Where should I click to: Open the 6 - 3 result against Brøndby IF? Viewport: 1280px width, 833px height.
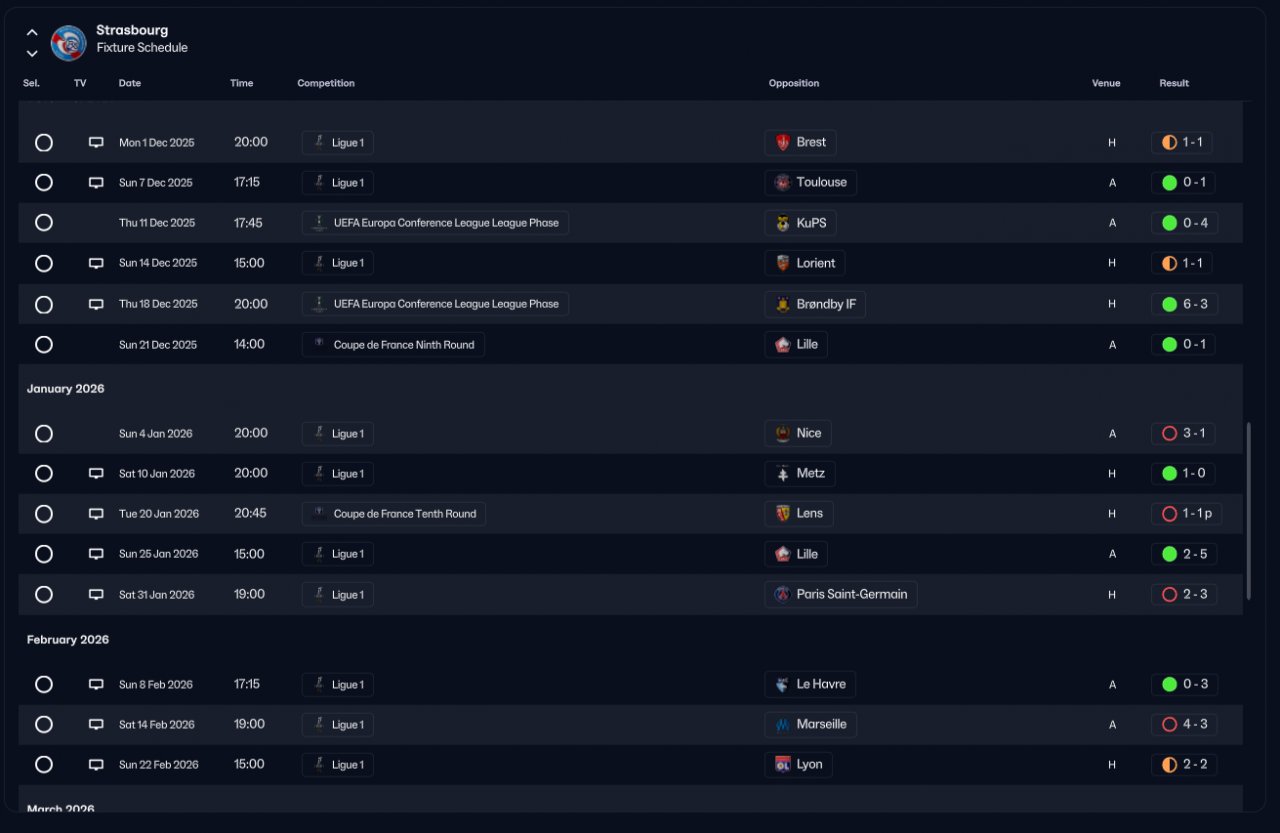click(x=1195, y=304)
